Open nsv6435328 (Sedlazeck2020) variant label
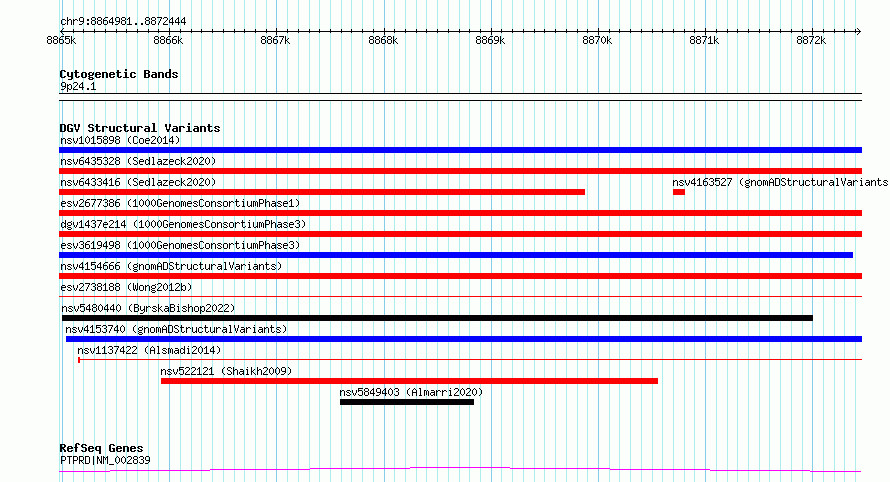890x482 pixels. (138, 161)
